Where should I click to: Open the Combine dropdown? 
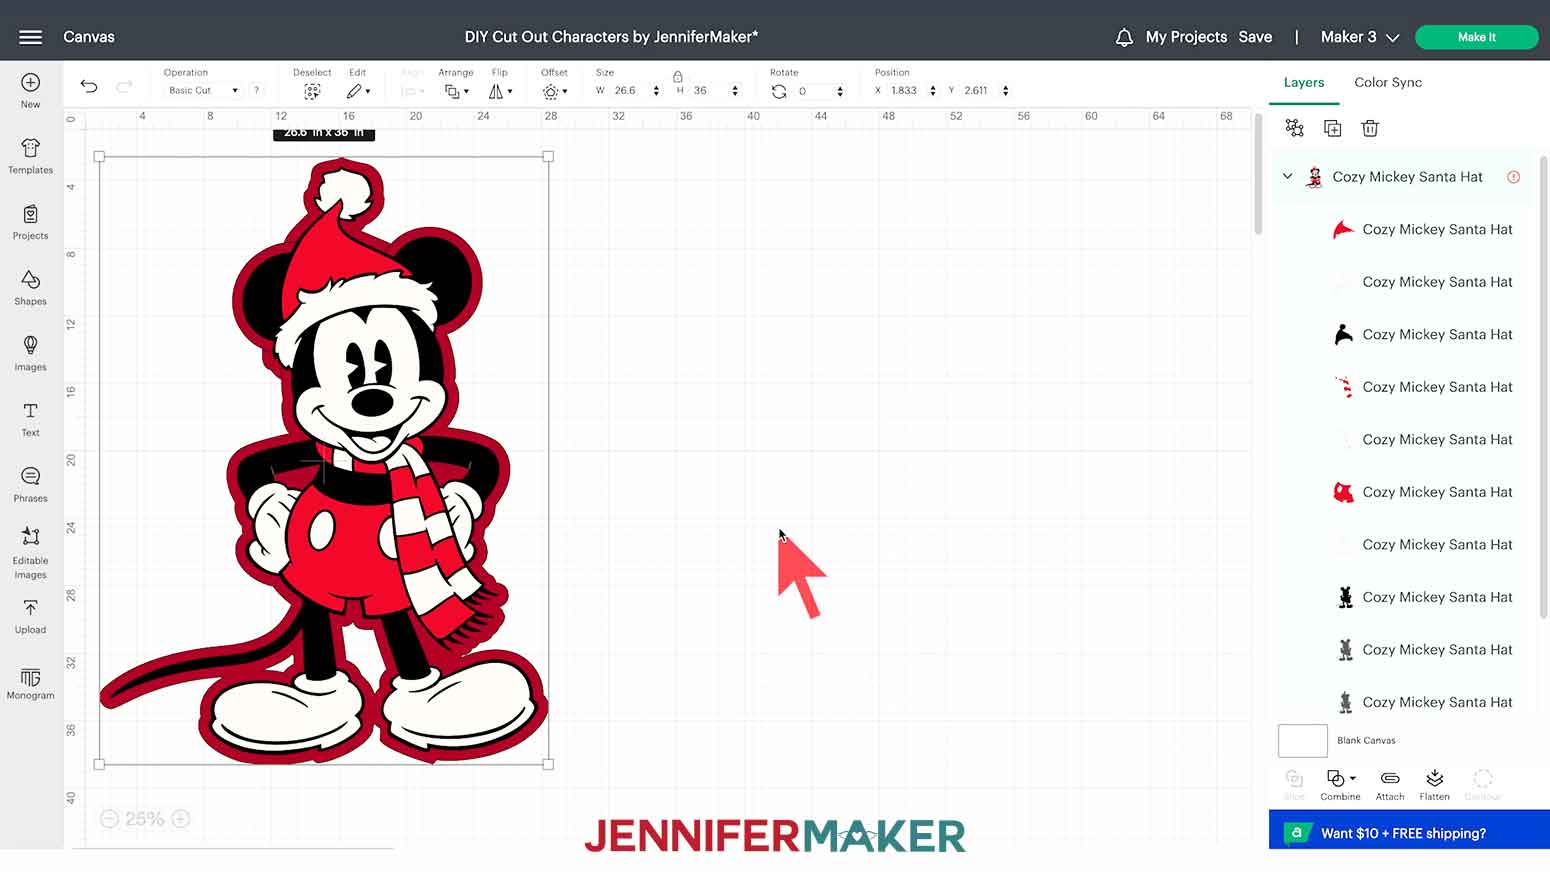[1340, 785]
